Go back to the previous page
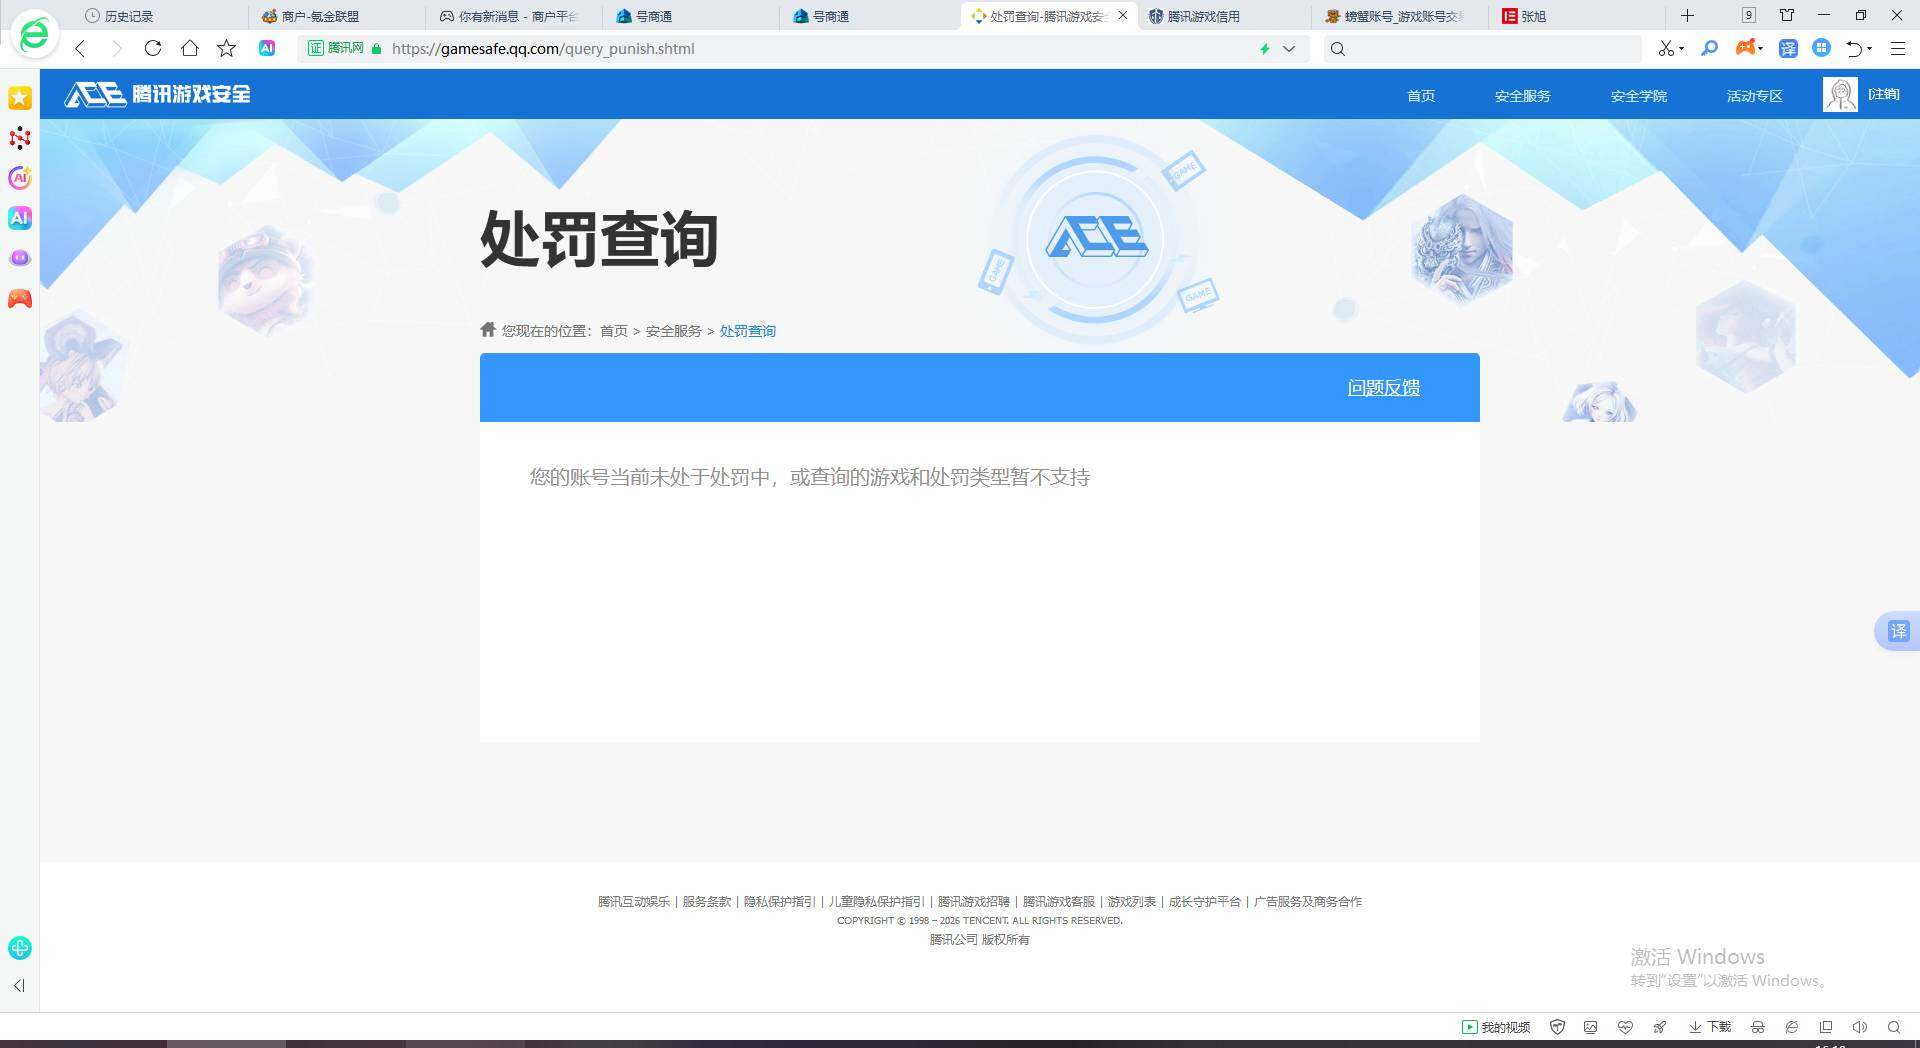The width and height of the screenshot is (1920, 1048). tap(81, 48)
